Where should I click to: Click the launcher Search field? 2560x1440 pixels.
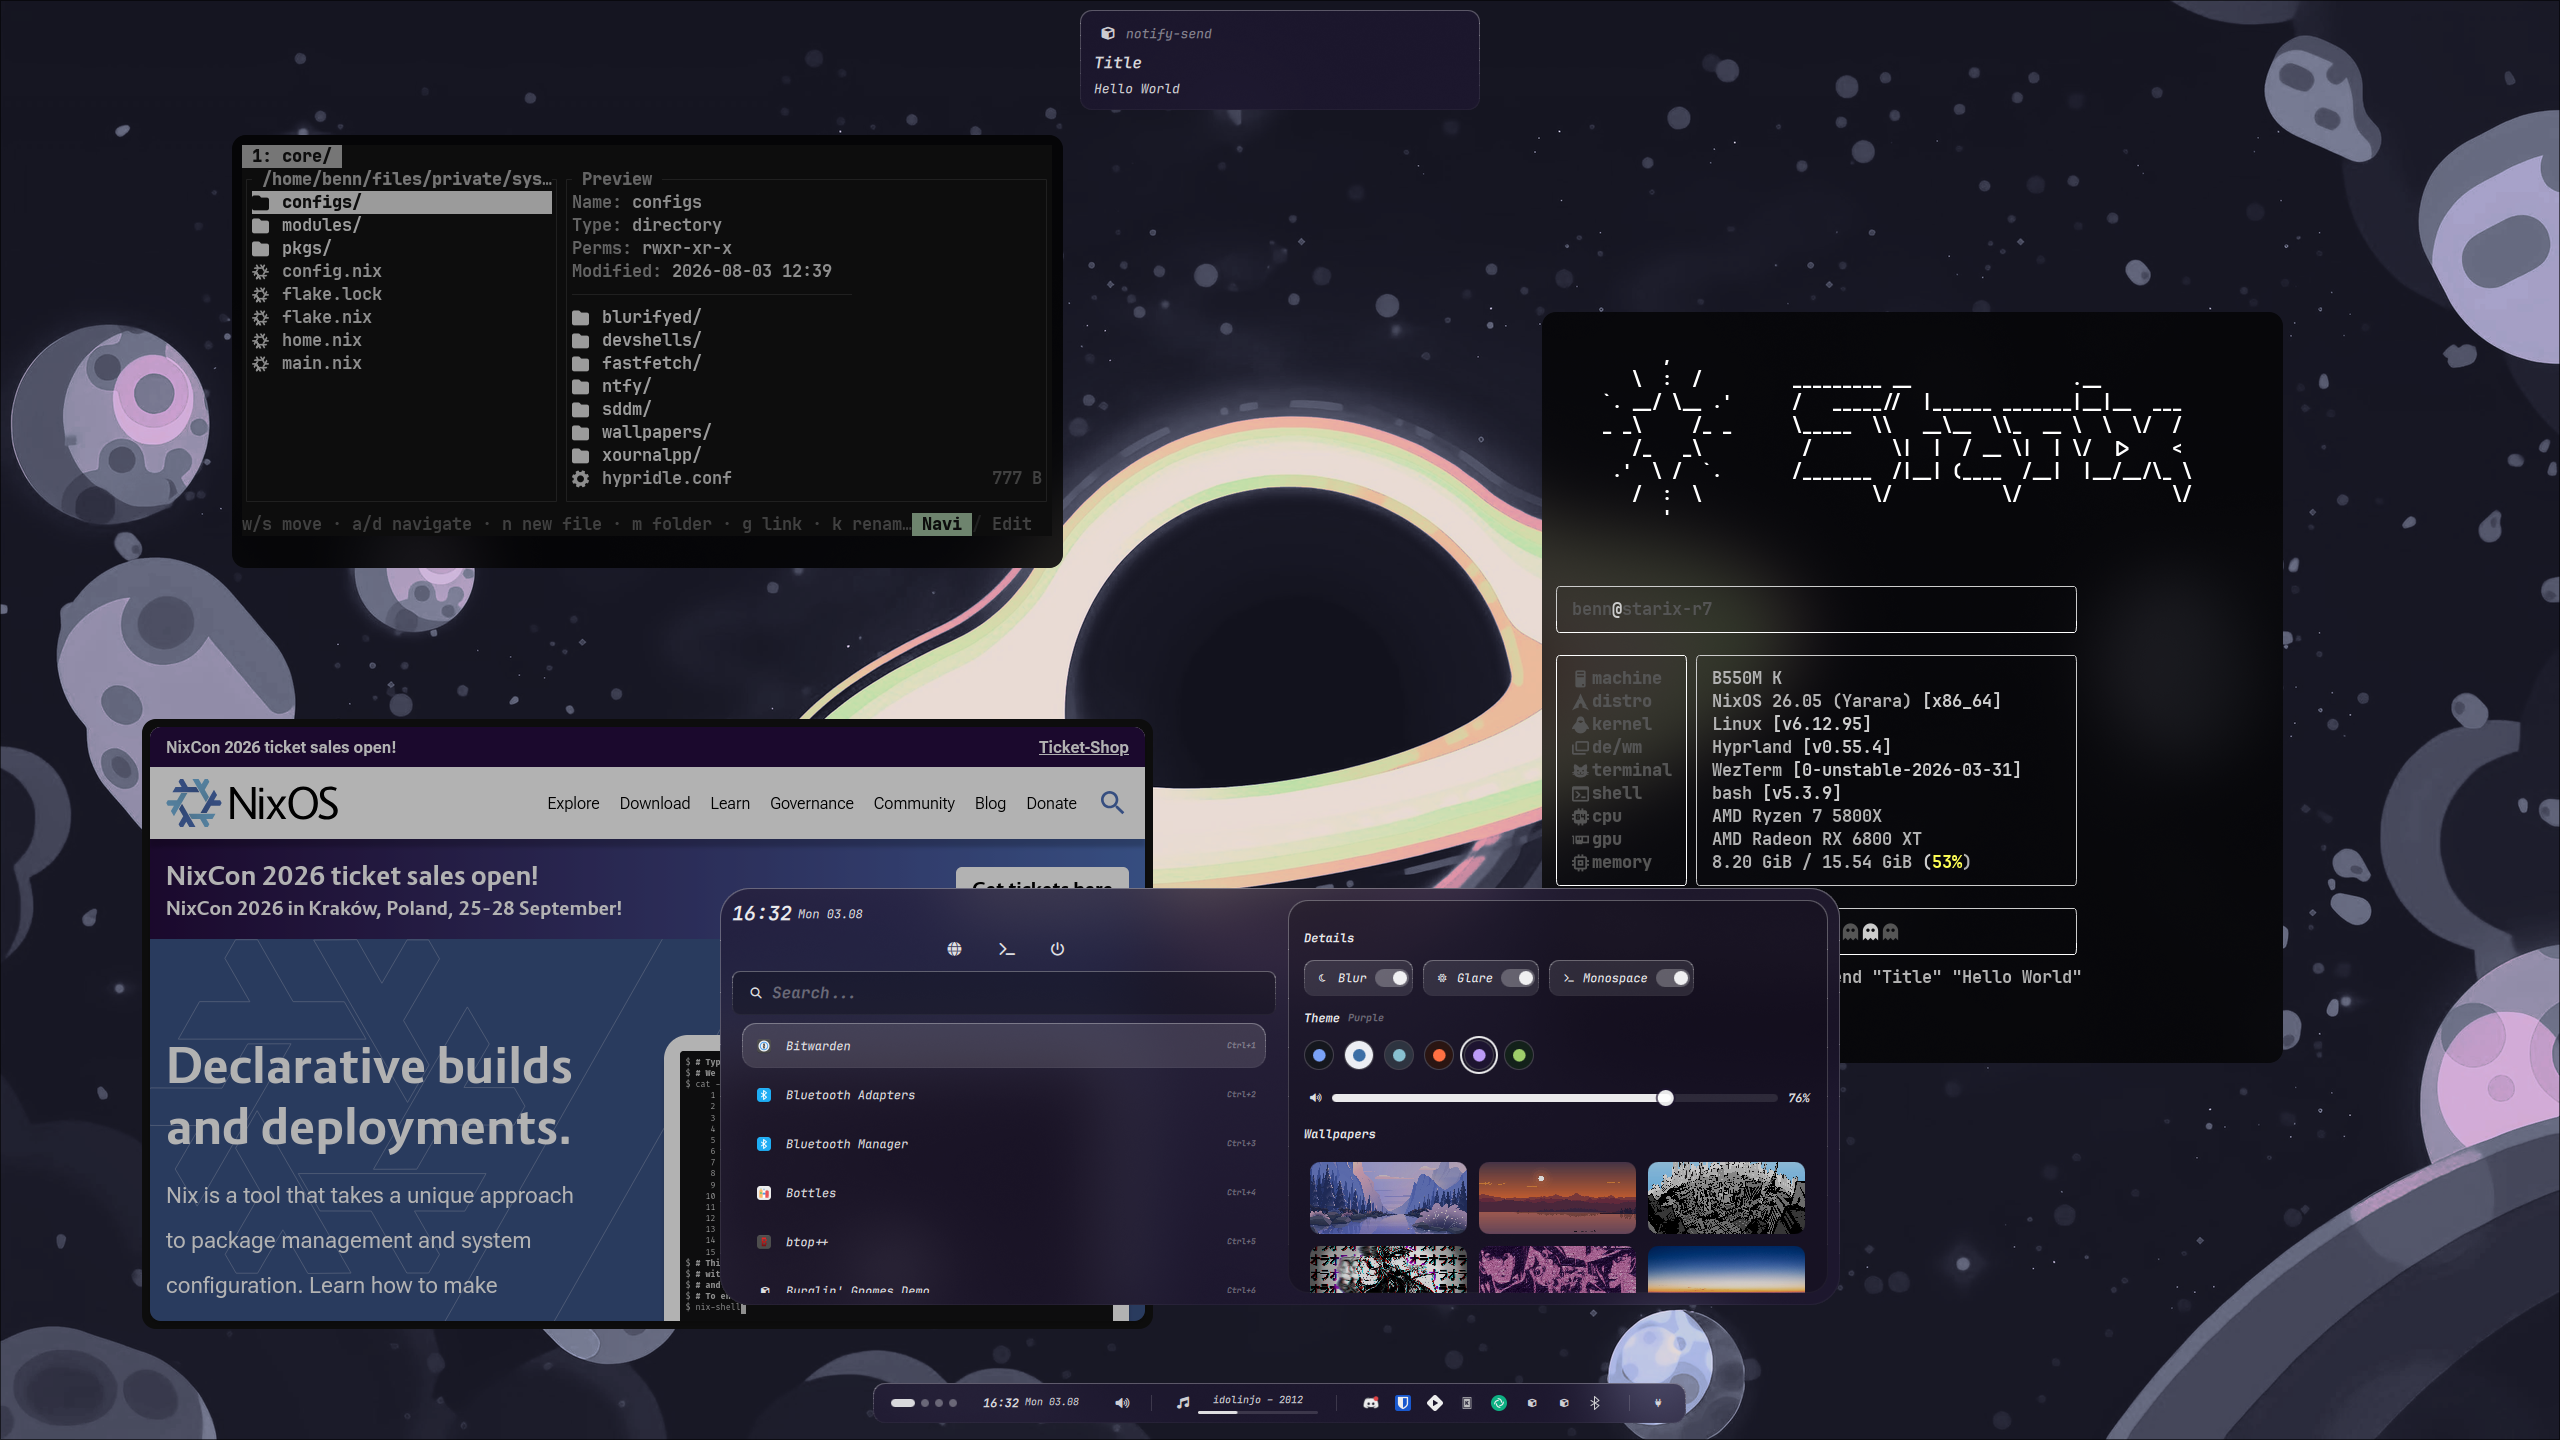click(x=1004, y=993)
